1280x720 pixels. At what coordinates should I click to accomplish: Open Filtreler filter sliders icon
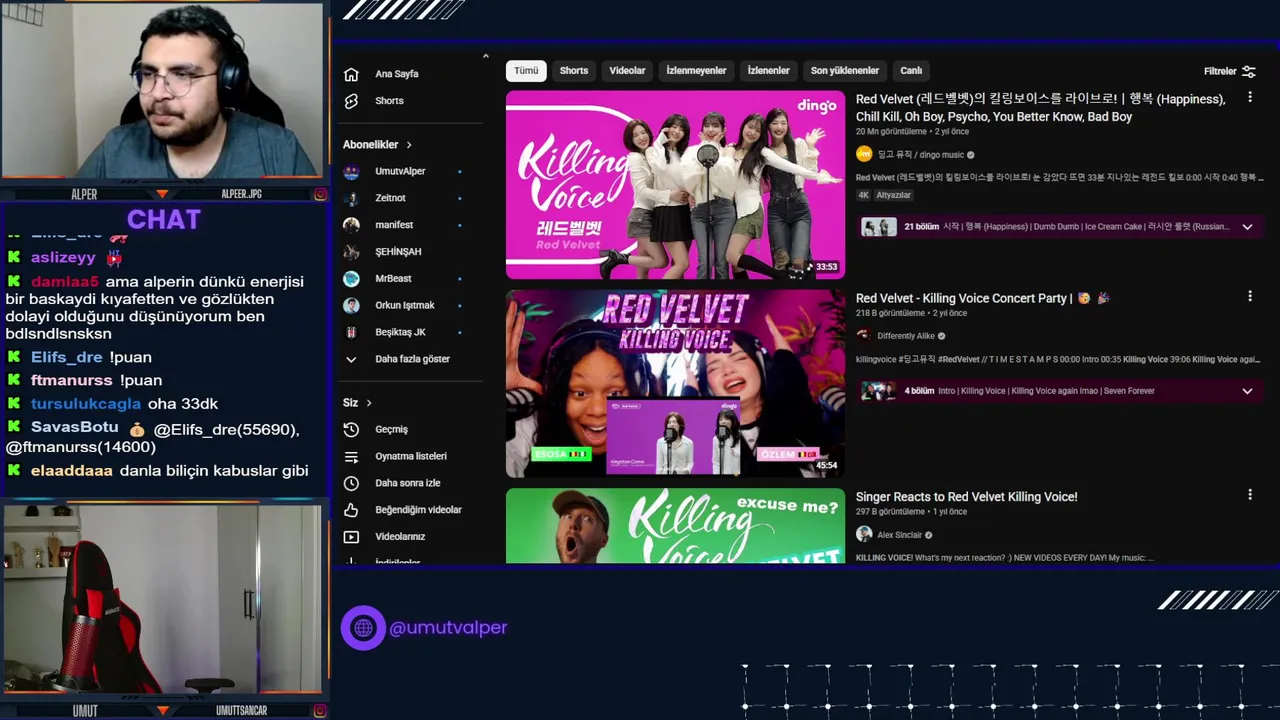point(1248,71)
